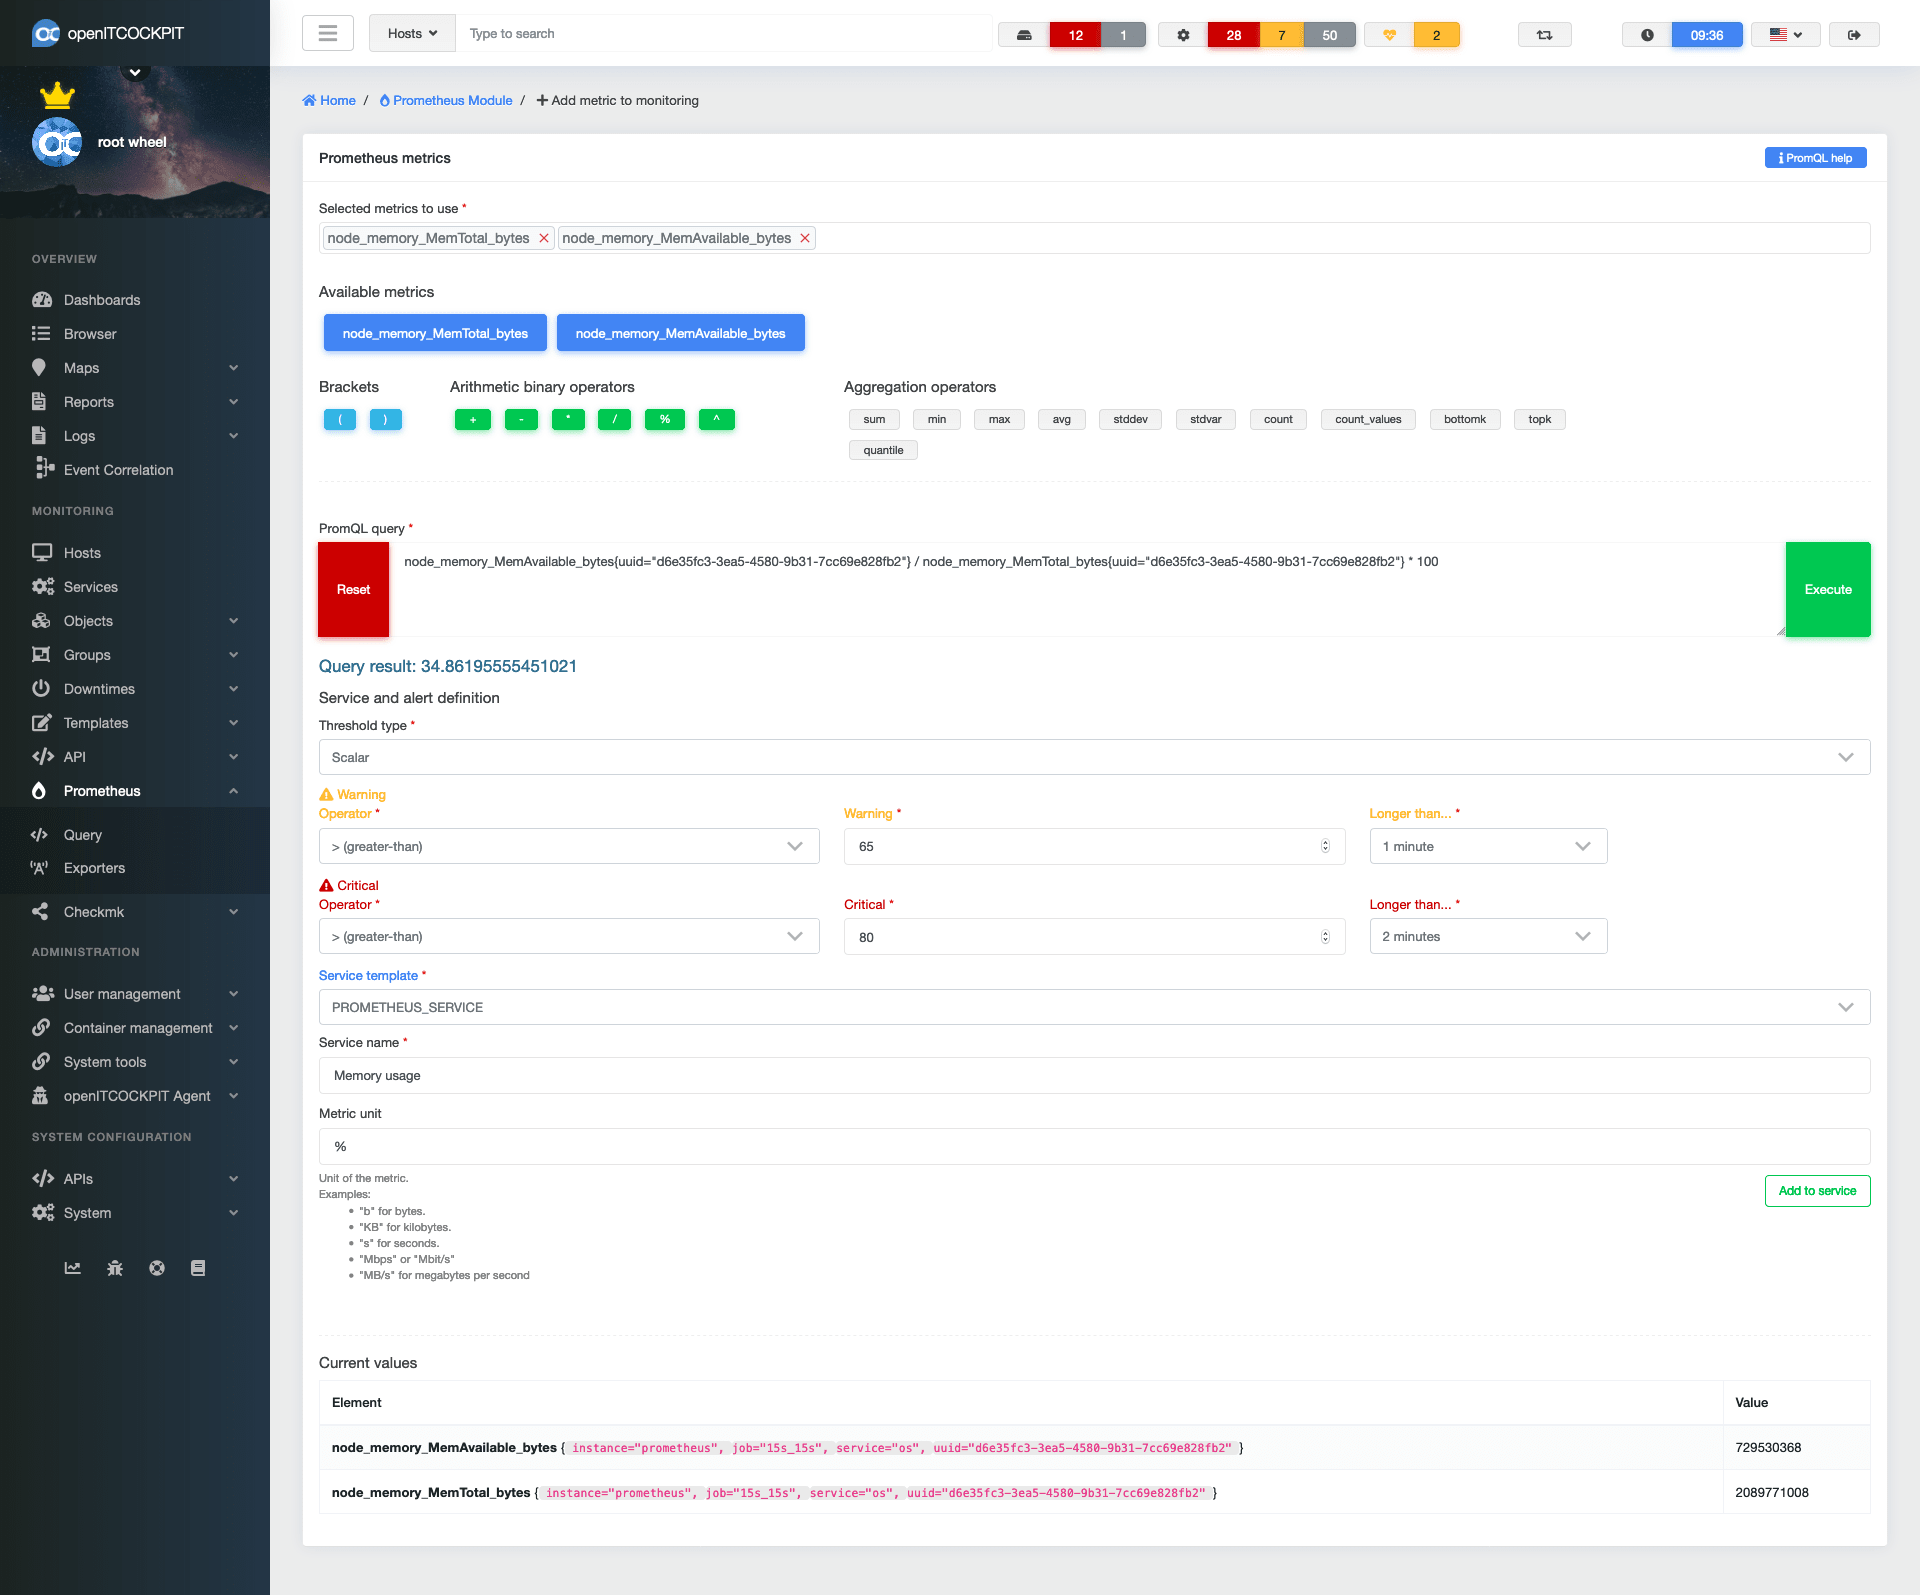
Task: Collapse Prometheus sidebar menu
Action: pos(135,791)
